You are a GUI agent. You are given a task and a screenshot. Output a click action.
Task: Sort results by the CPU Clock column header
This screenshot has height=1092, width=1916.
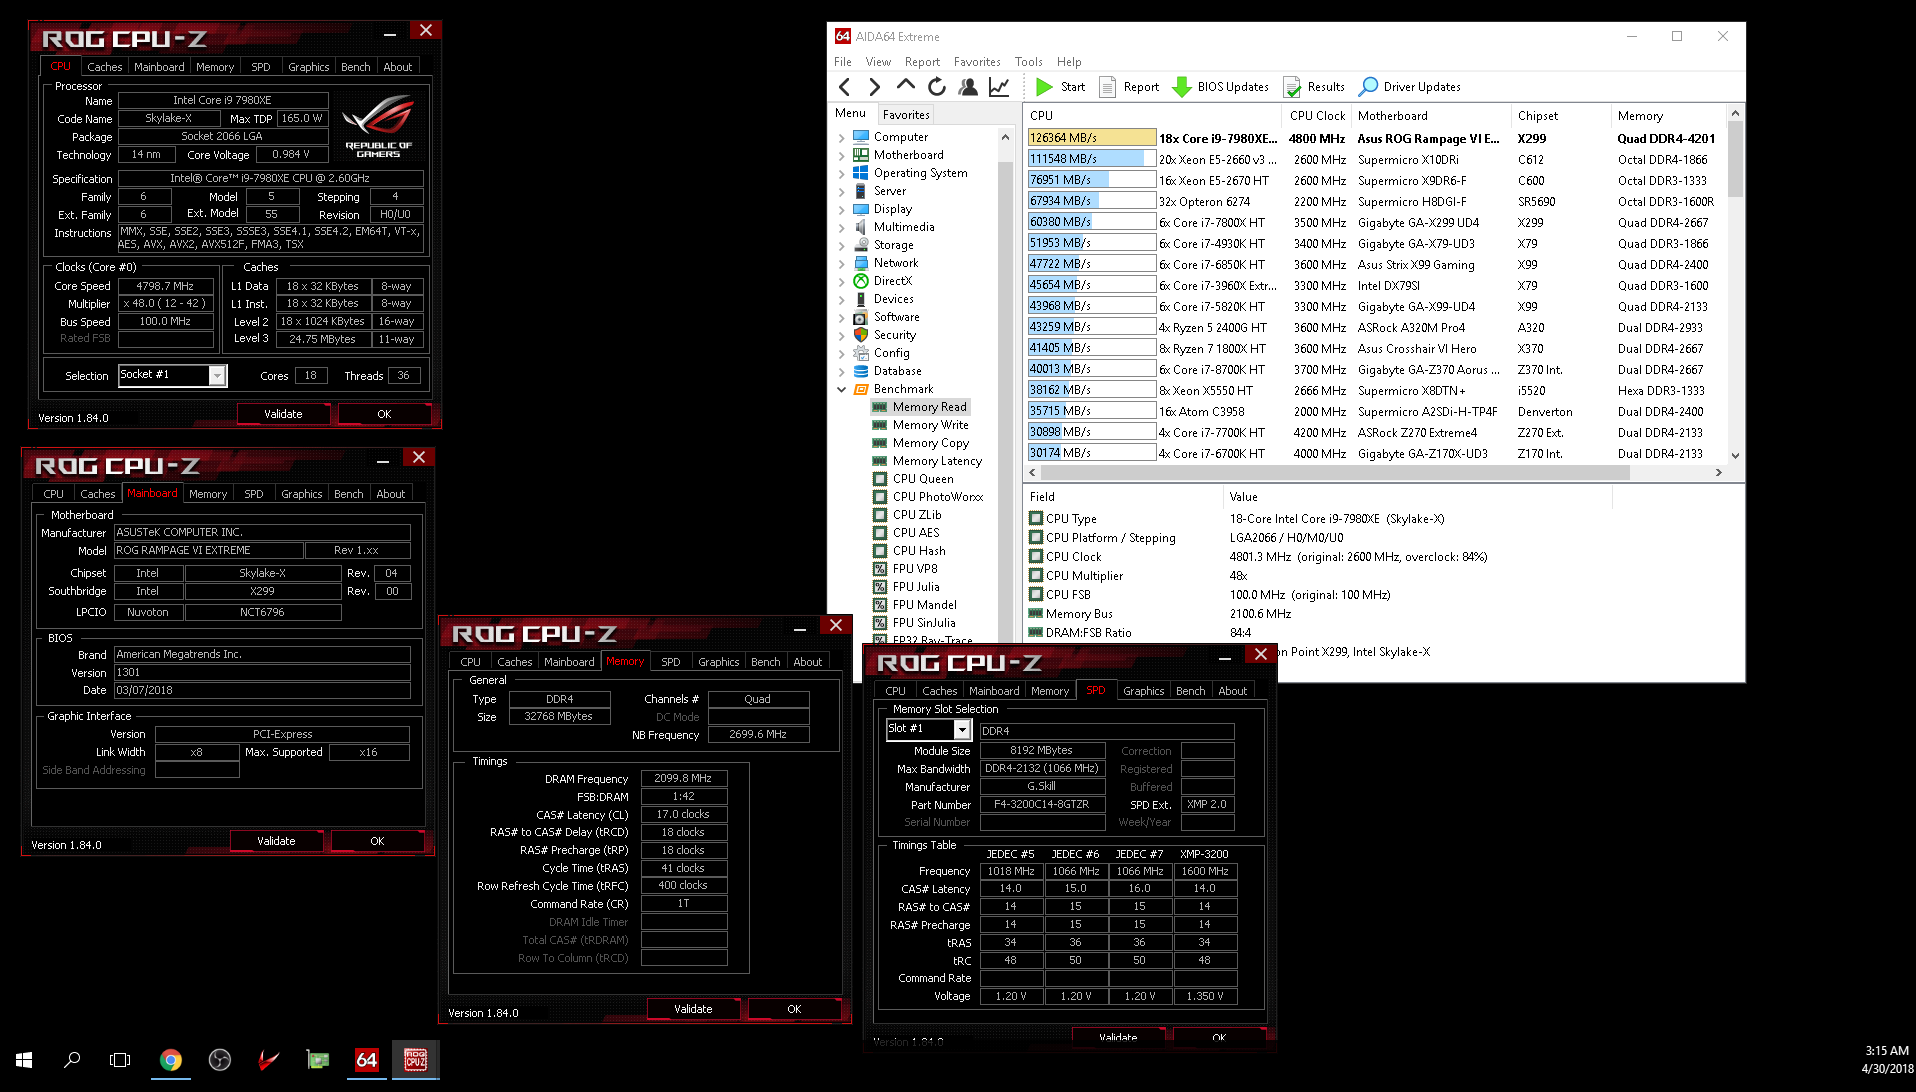tap(1317, 116)
